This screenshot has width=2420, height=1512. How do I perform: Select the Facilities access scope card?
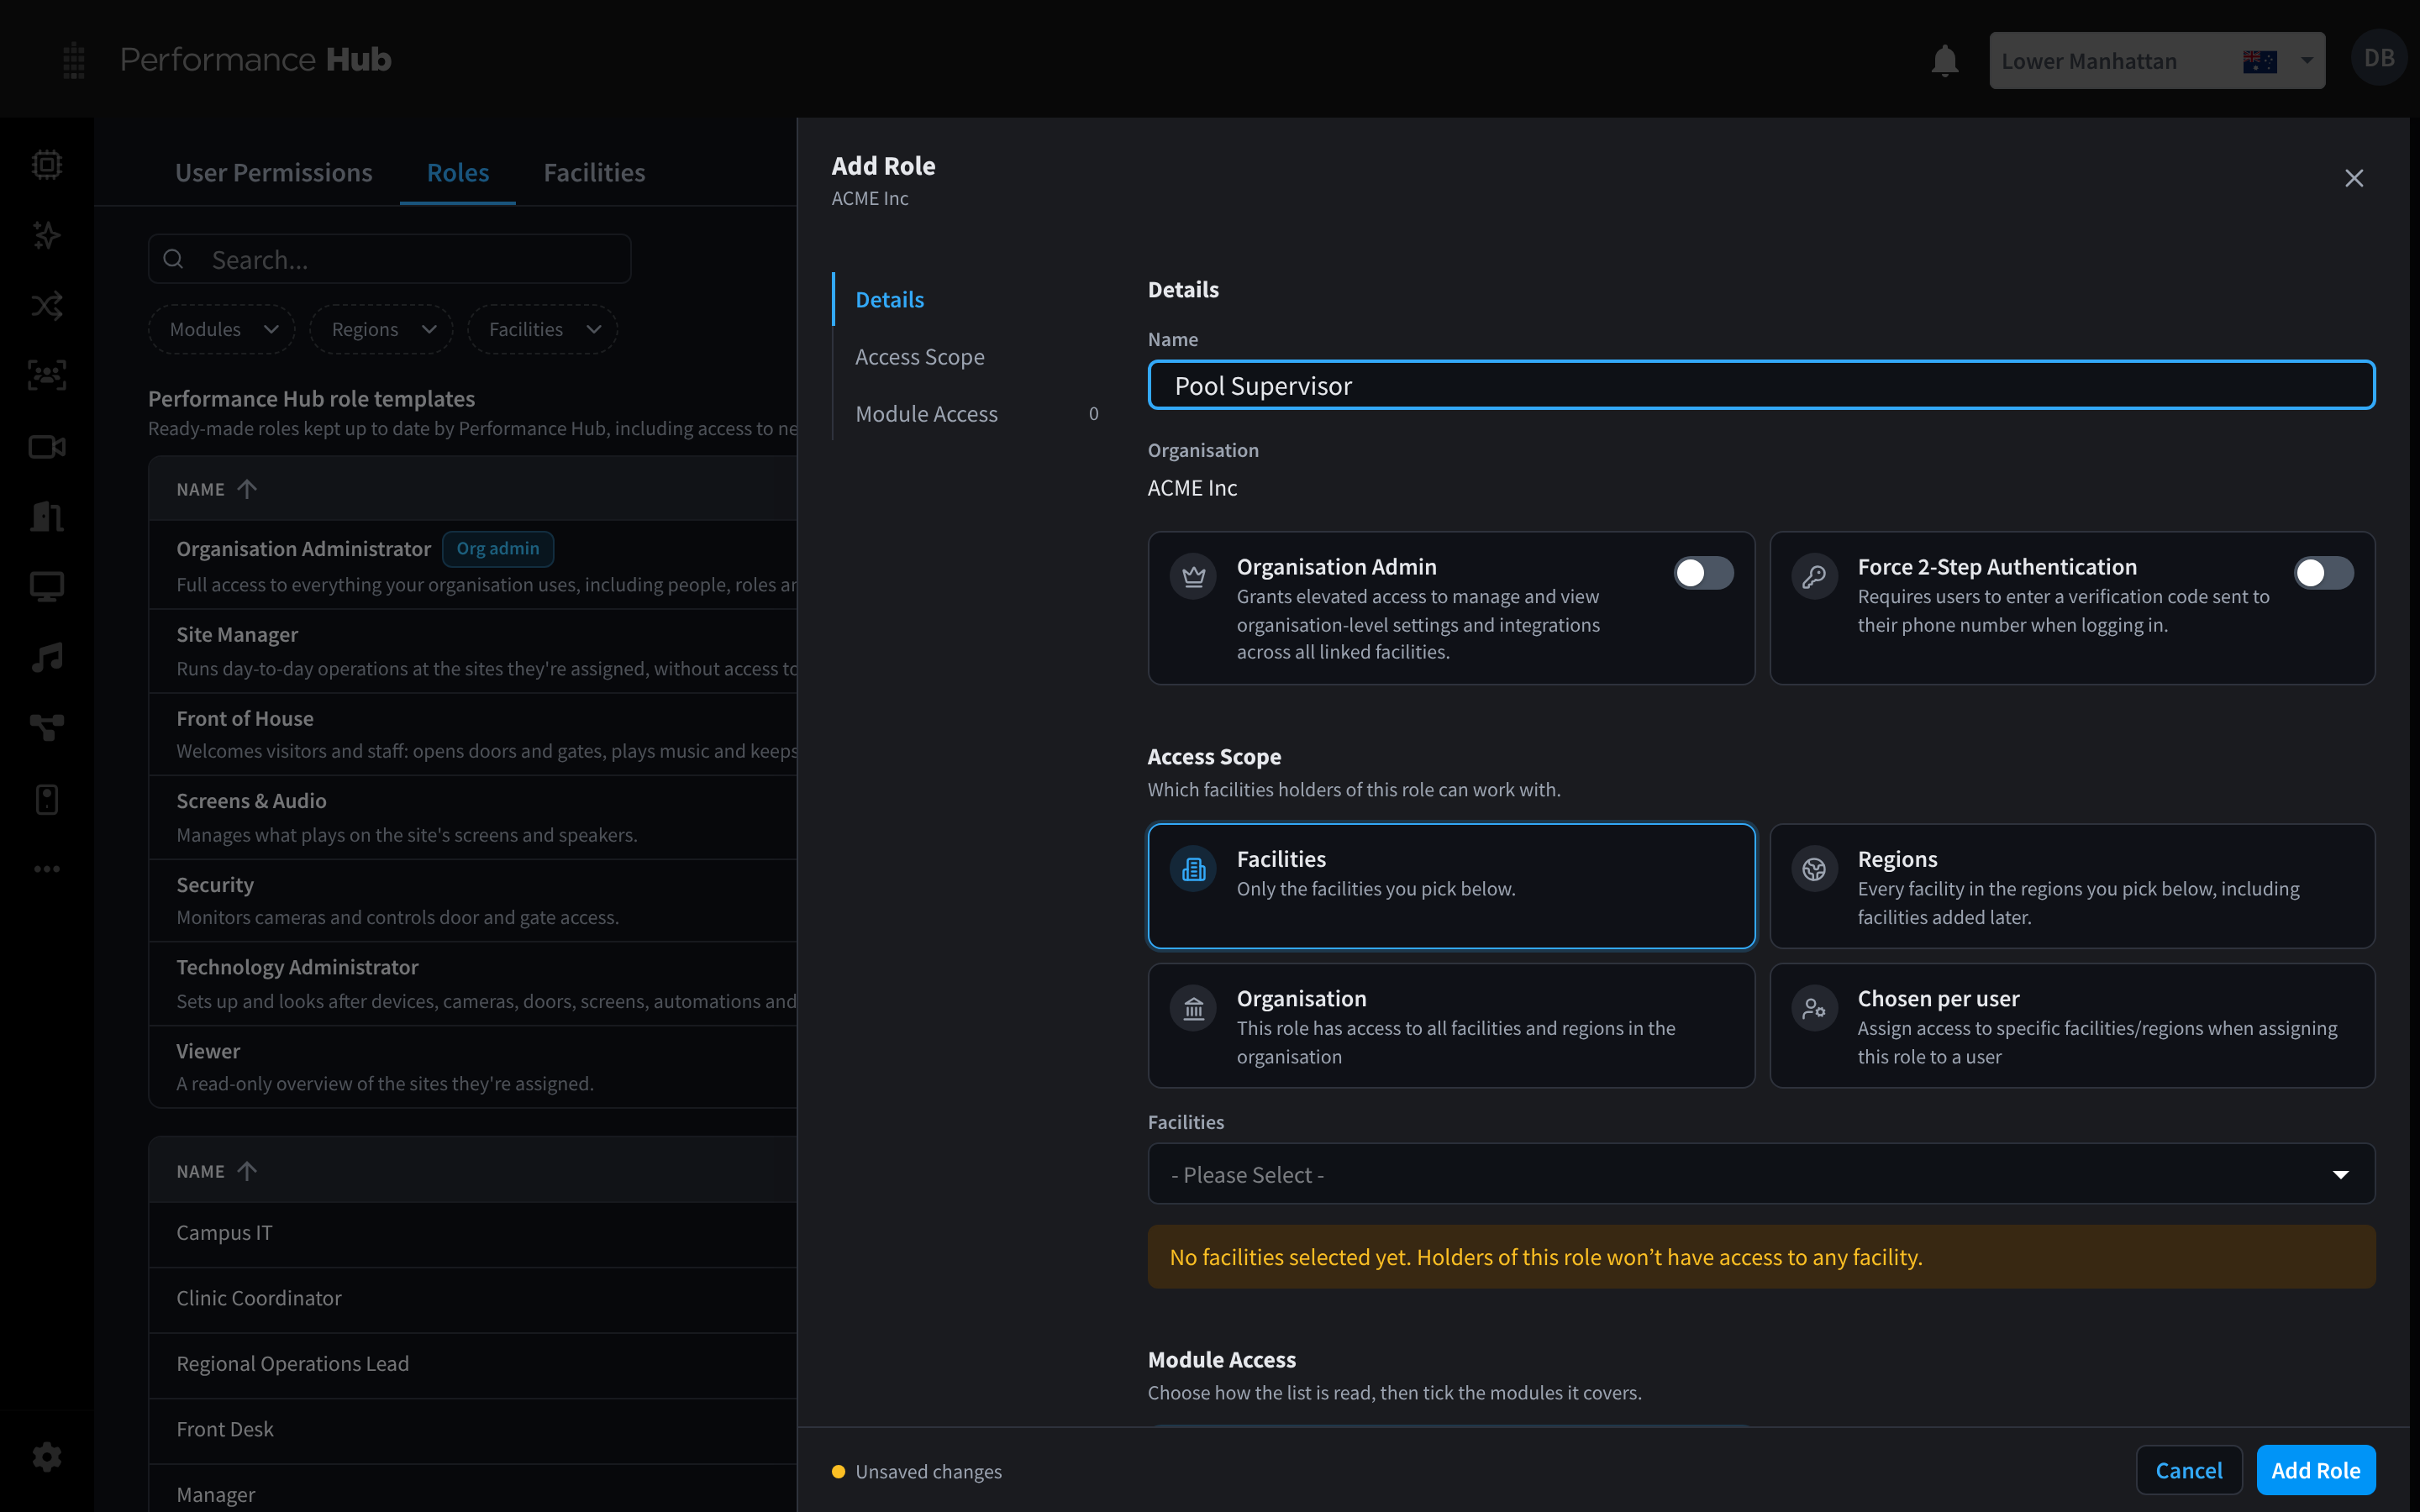pos(1451,886)
